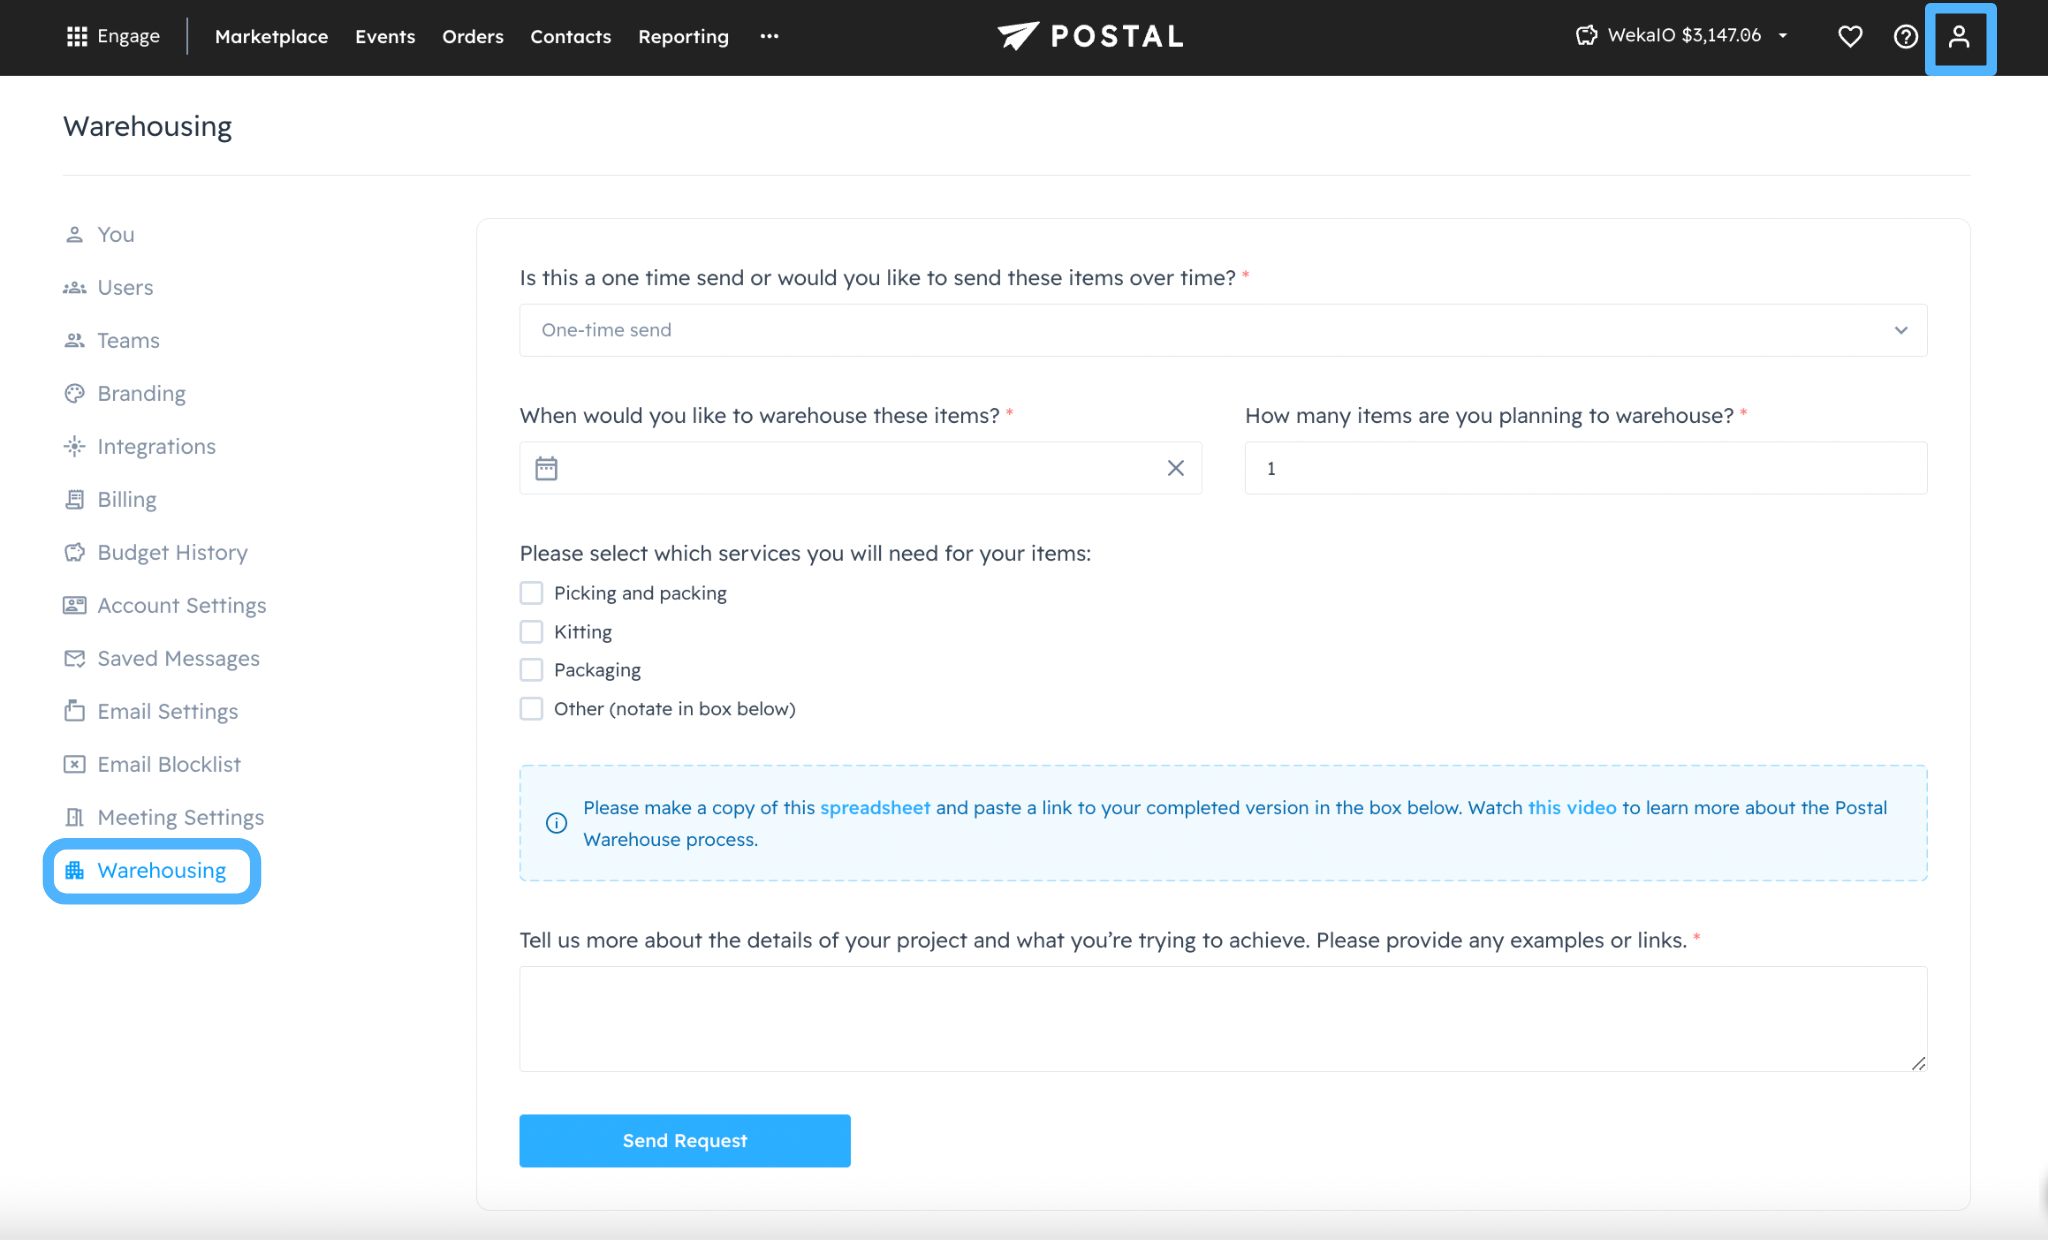Open the Engage apps grid icon
The width and height of the screenshot is (2048, 1240).
[77, 37]
